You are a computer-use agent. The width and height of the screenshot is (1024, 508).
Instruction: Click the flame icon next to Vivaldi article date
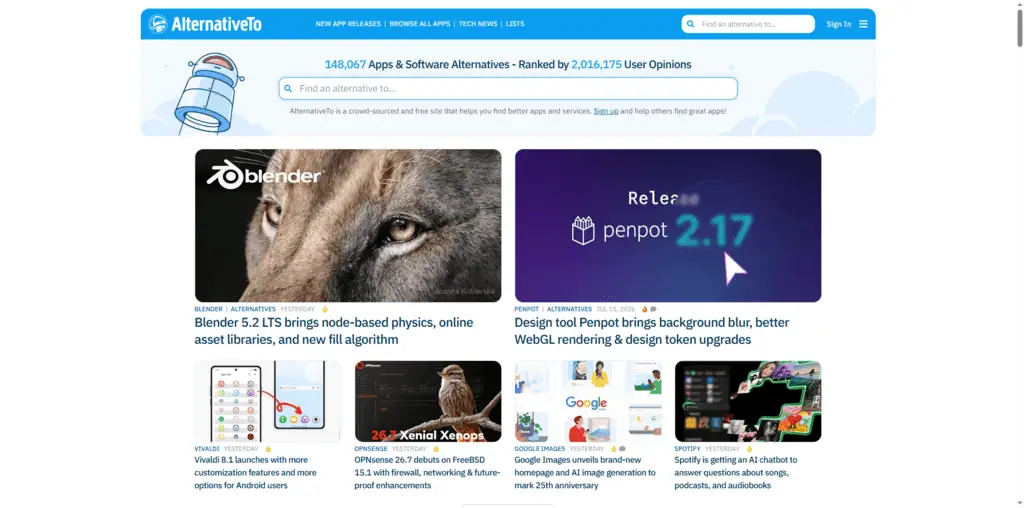point(268,449)
